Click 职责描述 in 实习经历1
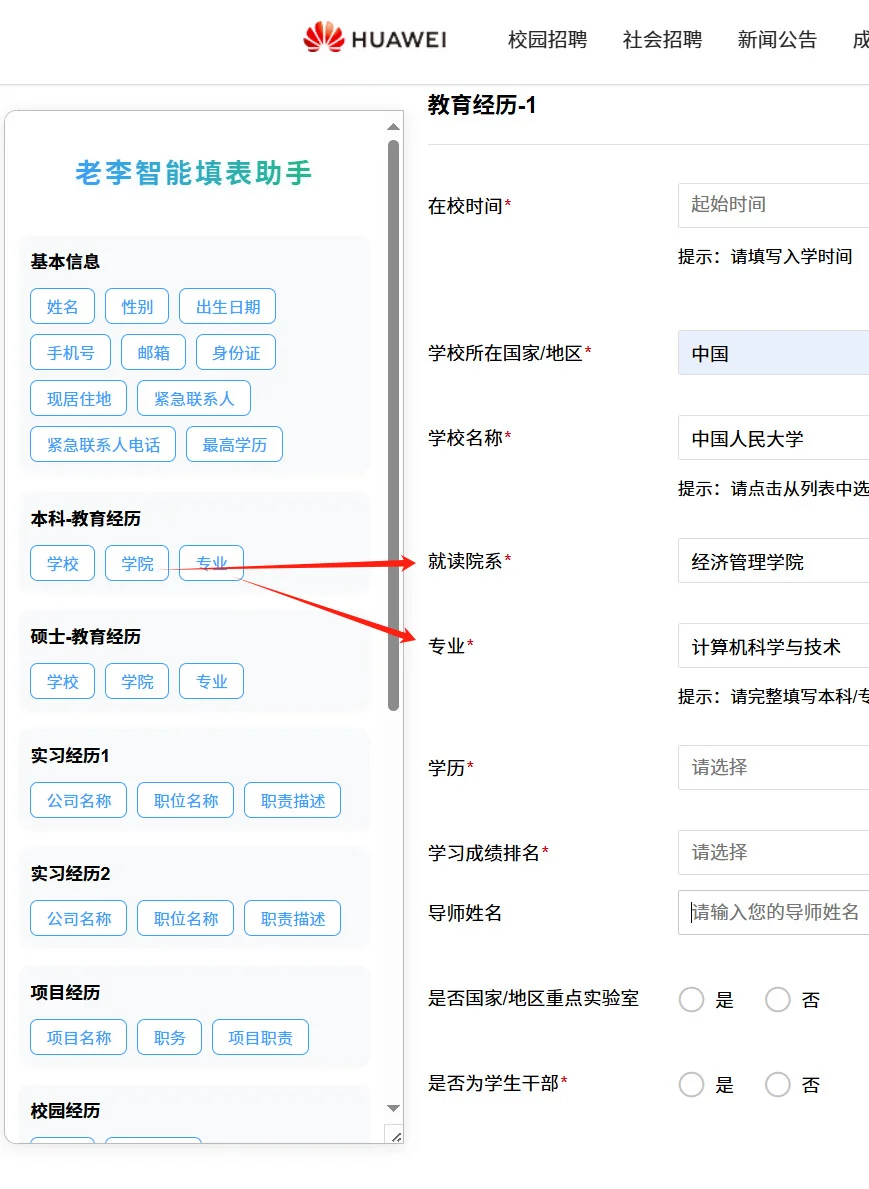869x1189 pixels. click(x=293, y=800)
